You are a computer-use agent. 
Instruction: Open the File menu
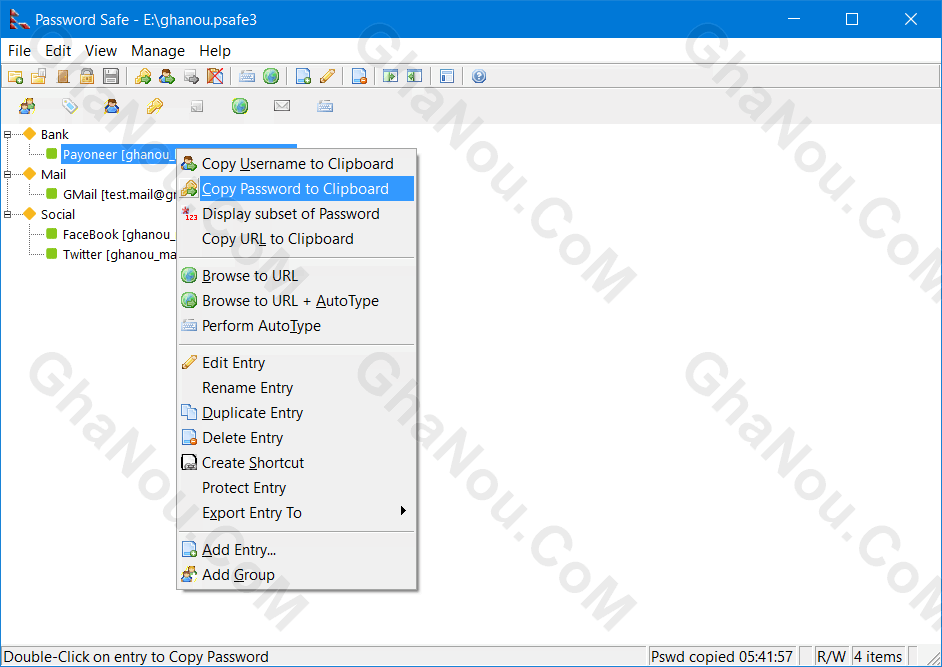19,51
